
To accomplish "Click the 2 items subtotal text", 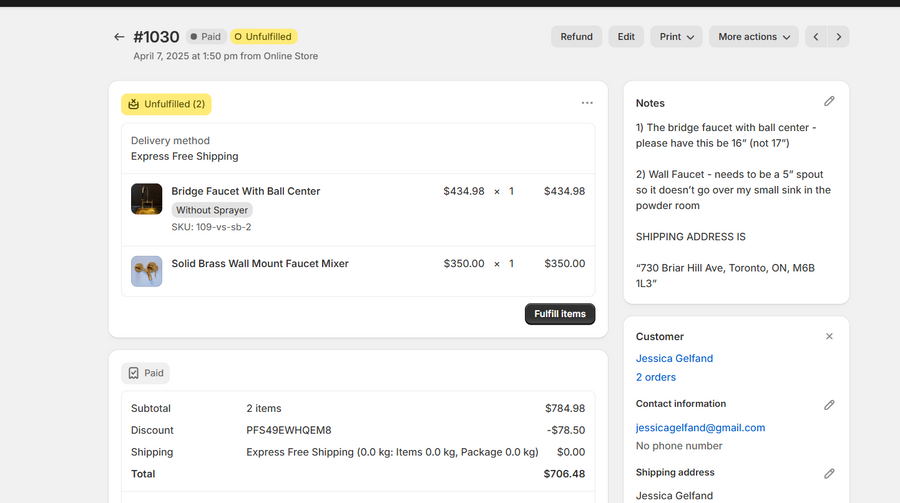I will [263, 408].
